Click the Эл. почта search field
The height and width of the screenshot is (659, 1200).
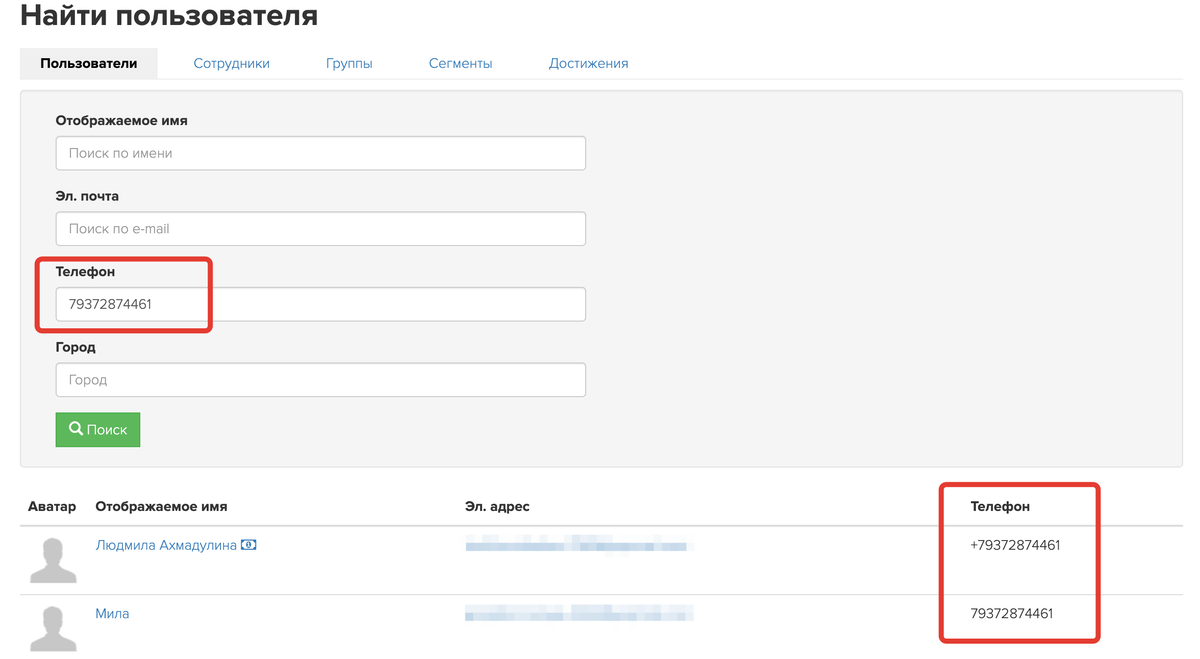(320, 228)
